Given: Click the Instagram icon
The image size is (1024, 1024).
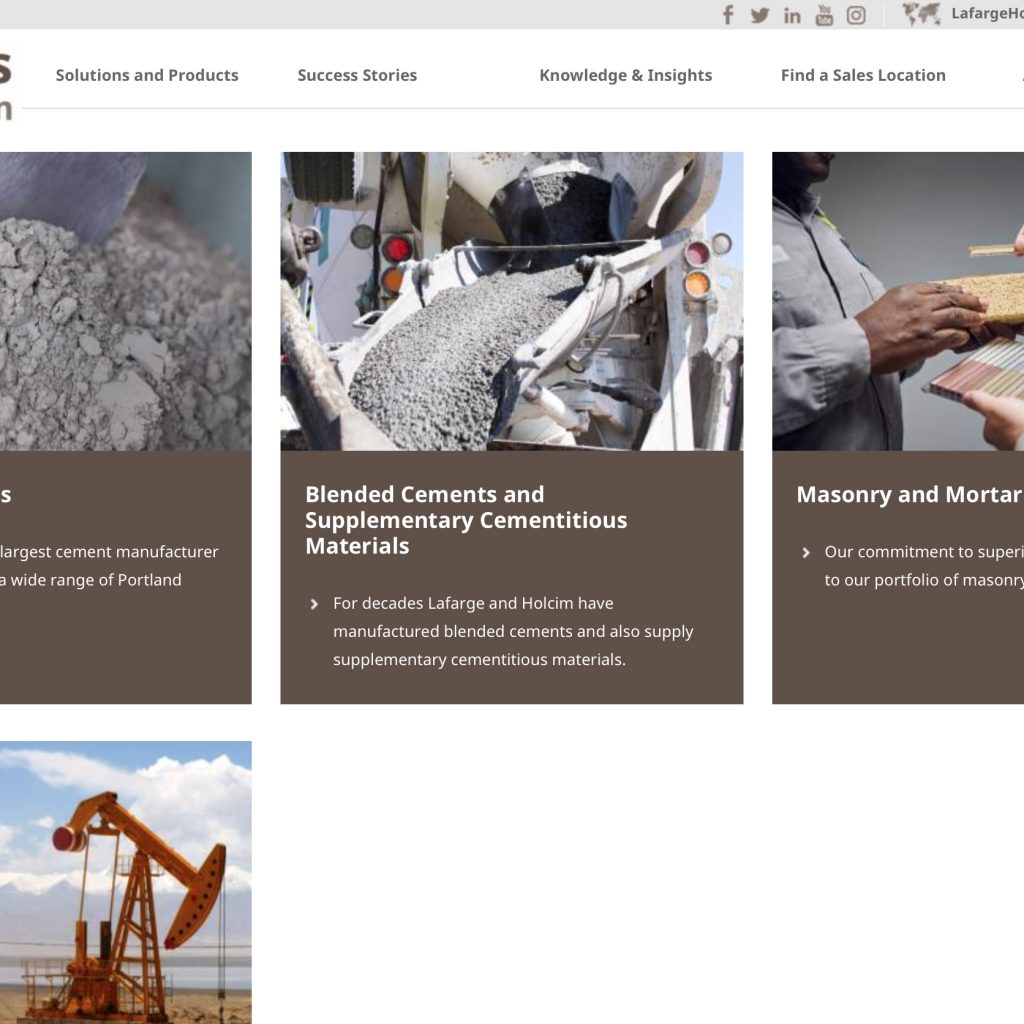Looking at the screenshot, I should [856, 15].
